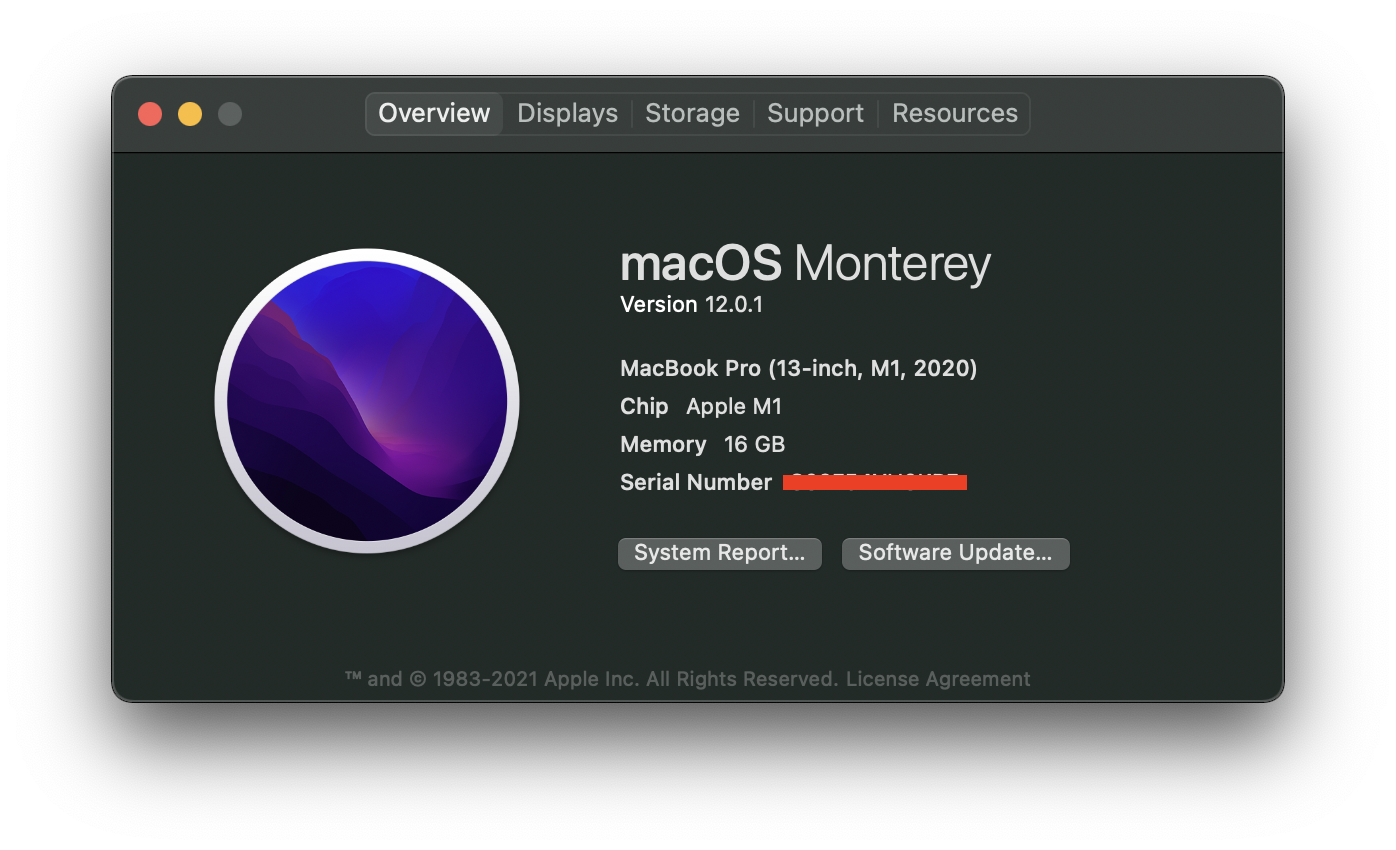
Task: Click the macOS Monterey title heading
Action: coord(805,264)
